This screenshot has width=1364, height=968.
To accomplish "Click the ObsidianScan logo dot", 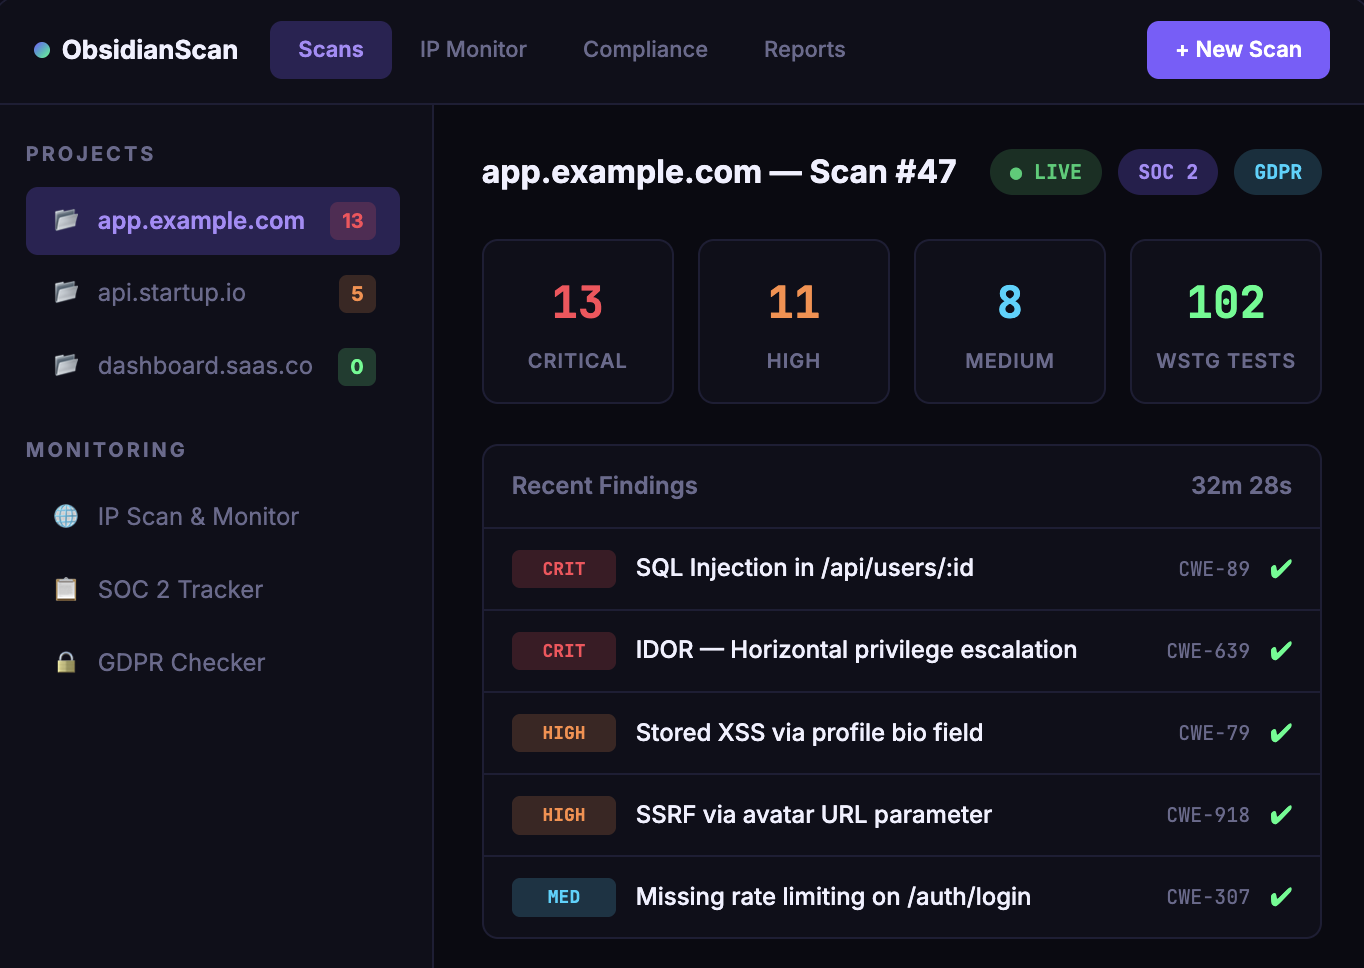I will point(42,50).
